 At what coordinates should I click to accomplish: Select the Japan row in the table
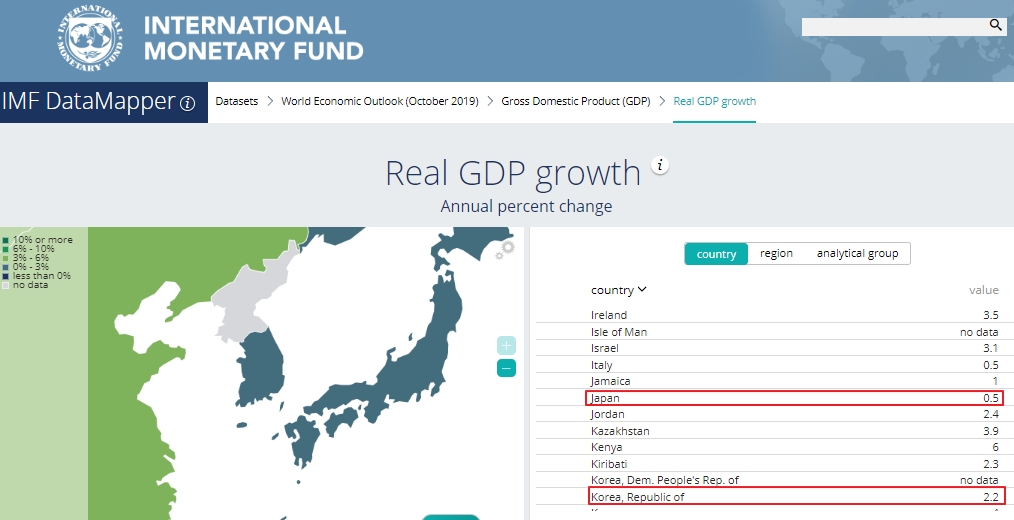pos(795,398)
